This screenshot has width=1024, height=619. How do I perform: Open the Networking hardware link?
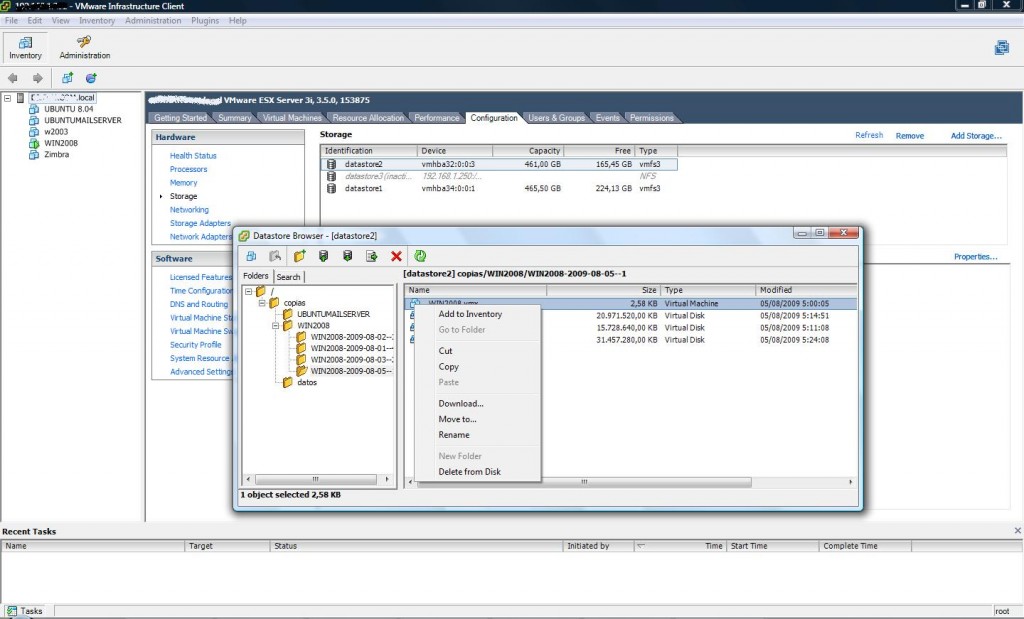(x=189, y=210)
